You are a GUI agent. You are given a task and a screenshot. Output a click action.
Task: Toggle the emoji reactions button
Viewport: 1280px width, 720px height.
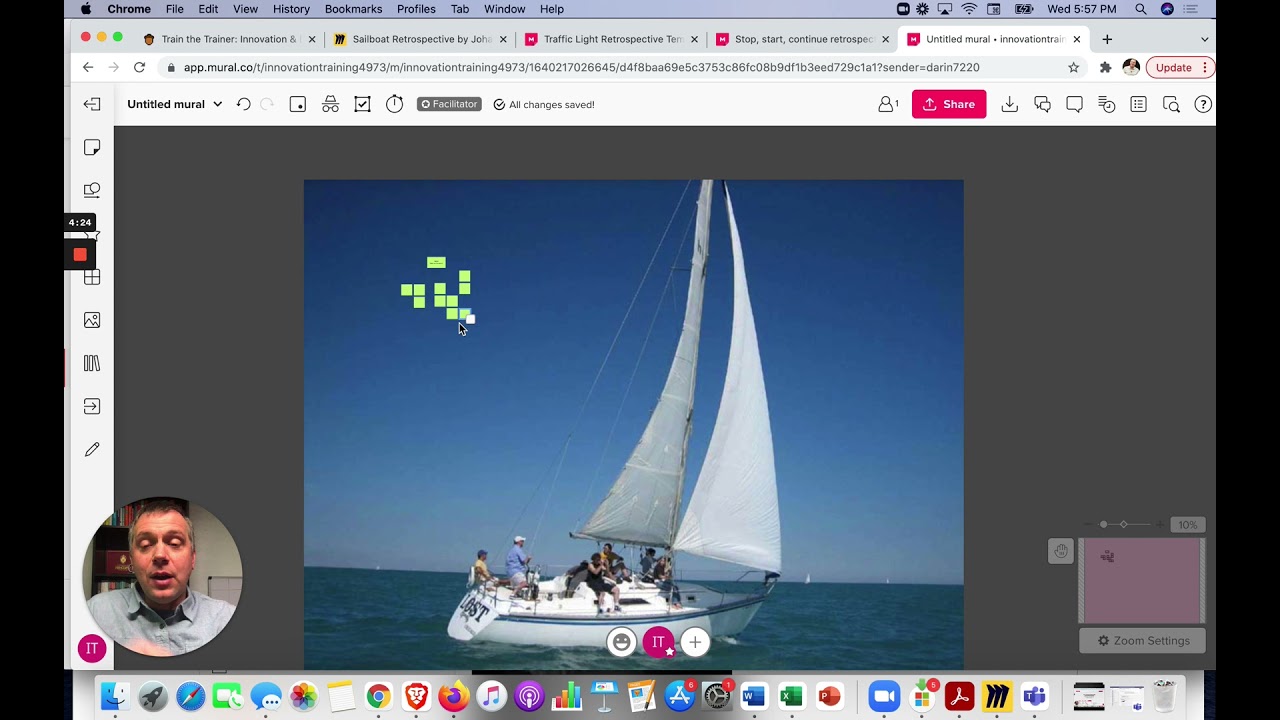tap(621, 642)
